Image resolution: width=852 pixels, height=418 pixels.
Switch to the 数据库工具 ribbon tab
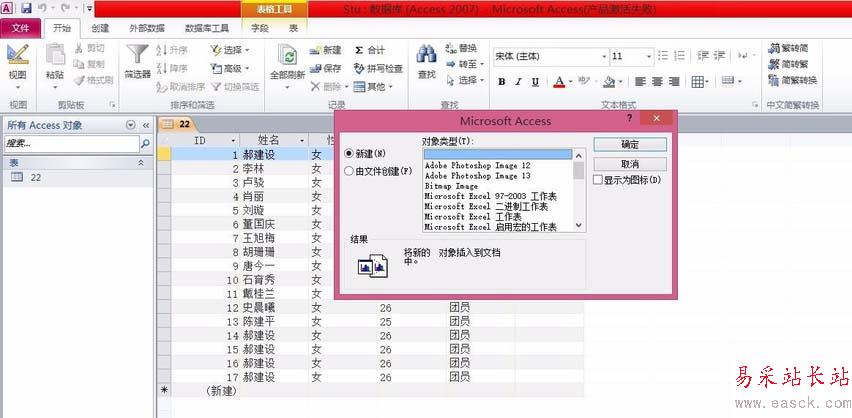tap(206, 28)
